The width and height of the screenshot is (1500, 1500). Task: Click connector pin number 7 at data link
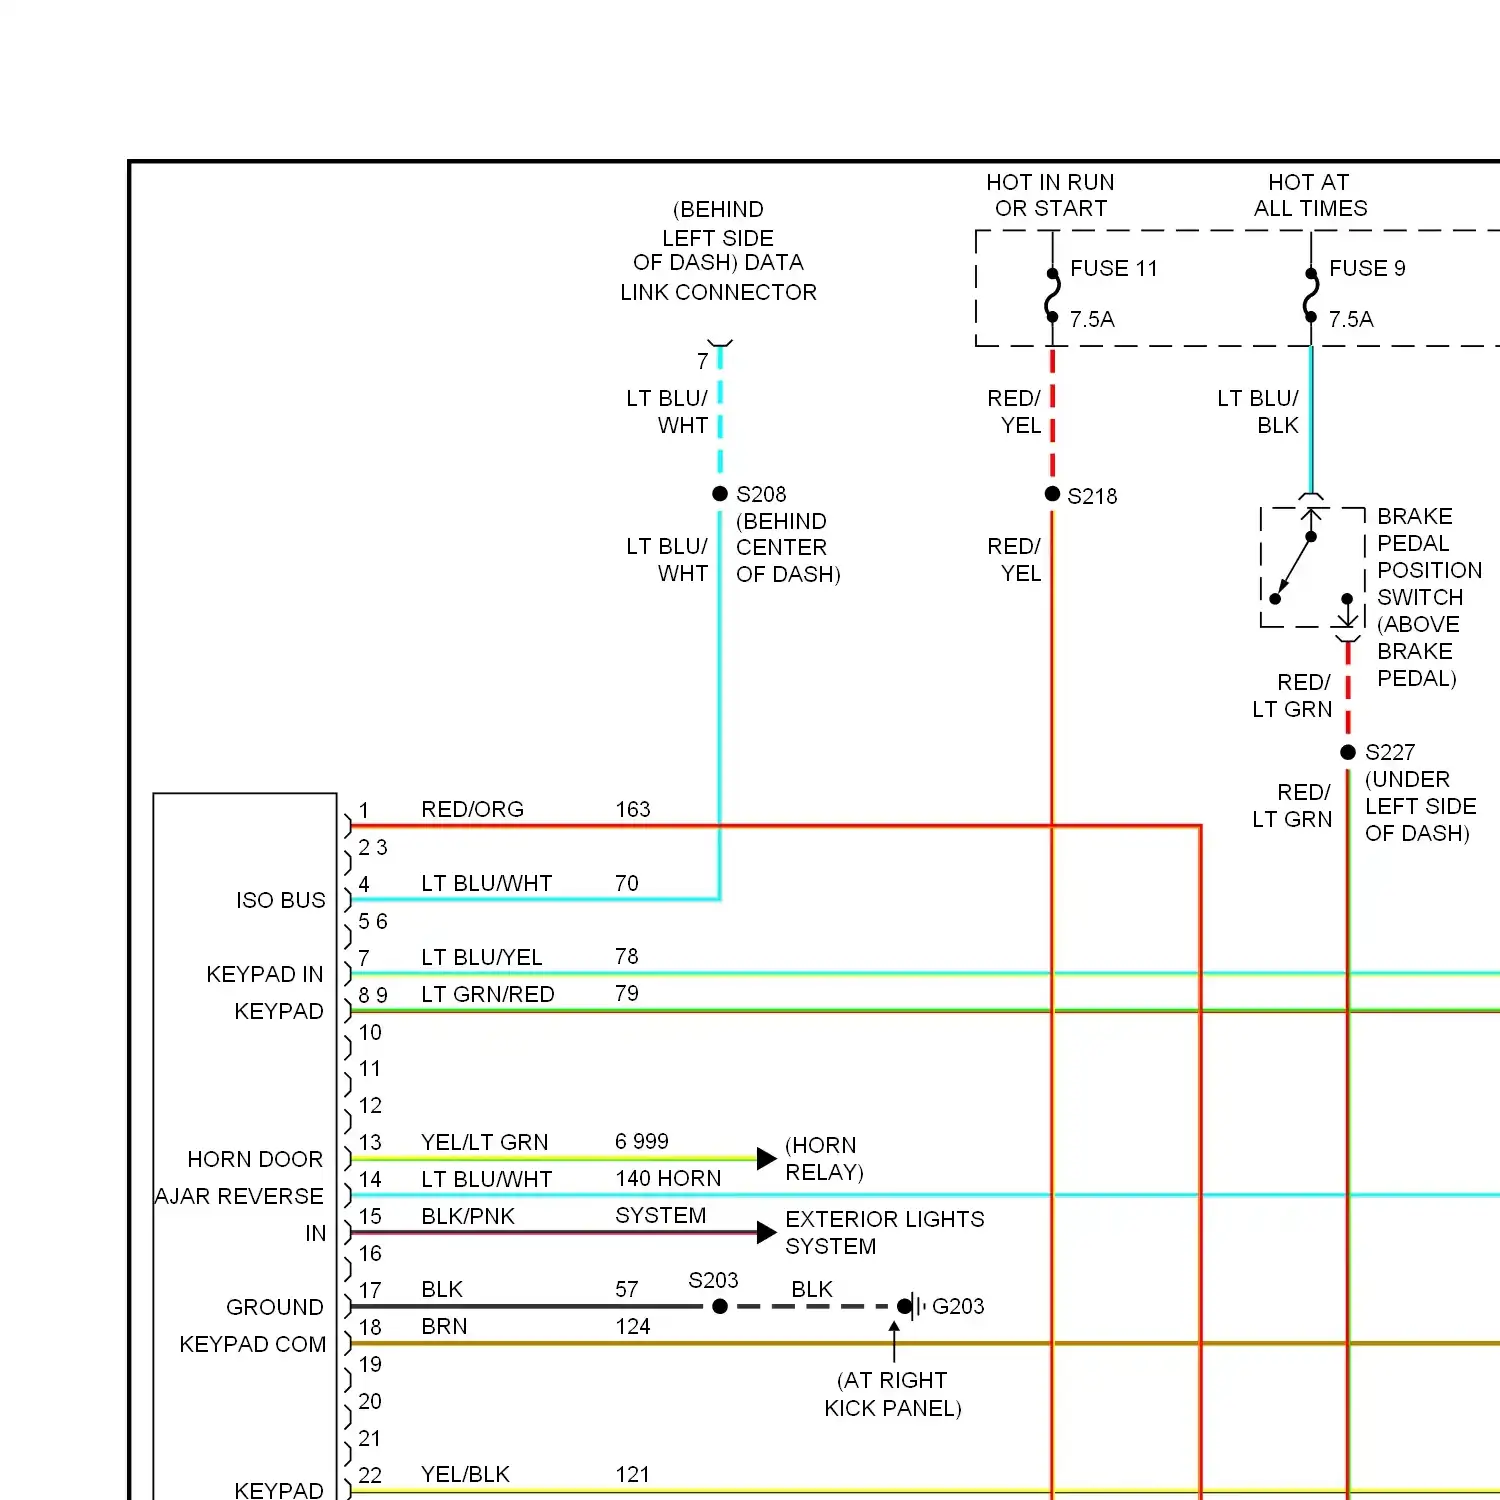point(703,361)
